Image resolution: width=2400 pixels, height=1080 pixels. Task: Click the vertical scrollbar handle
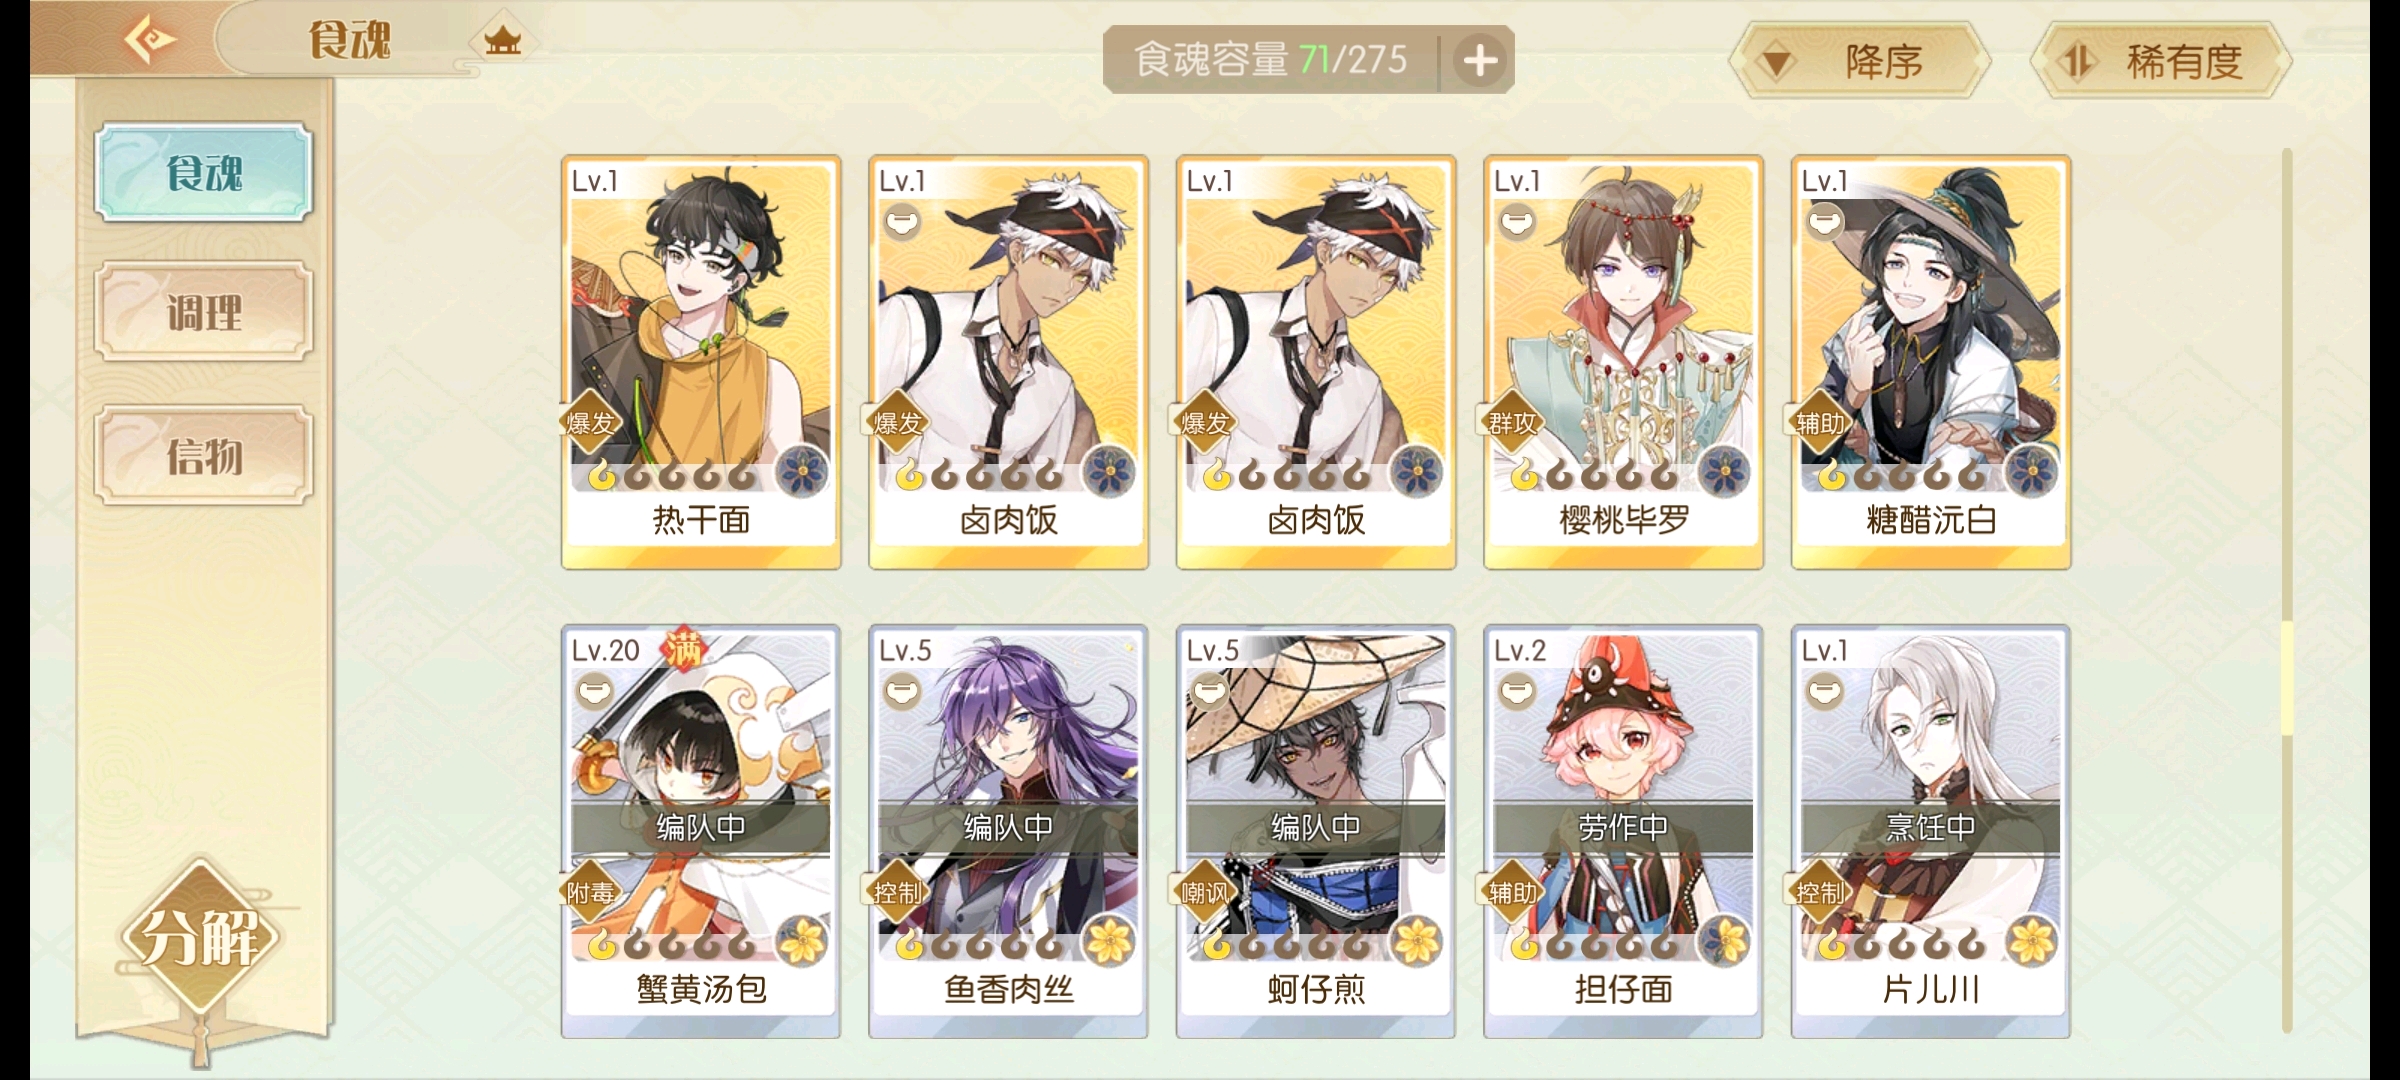[x=2286, y=678]
